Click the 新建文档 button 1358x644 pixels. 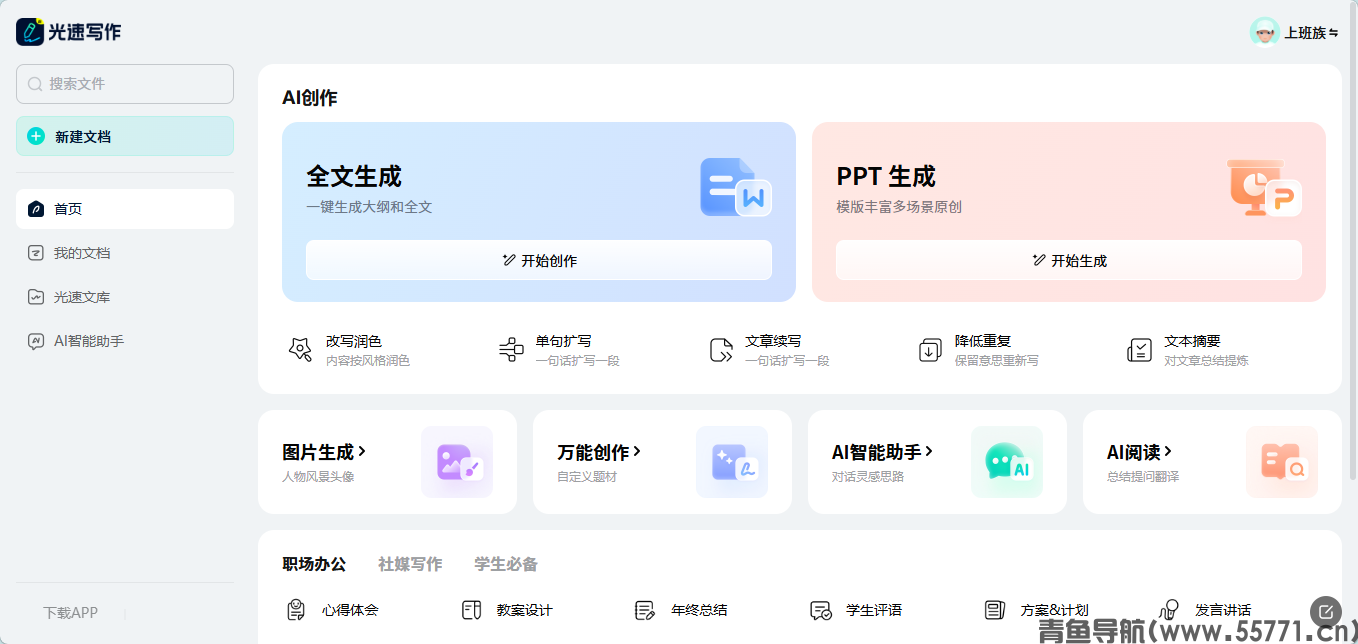pos(125,136)
